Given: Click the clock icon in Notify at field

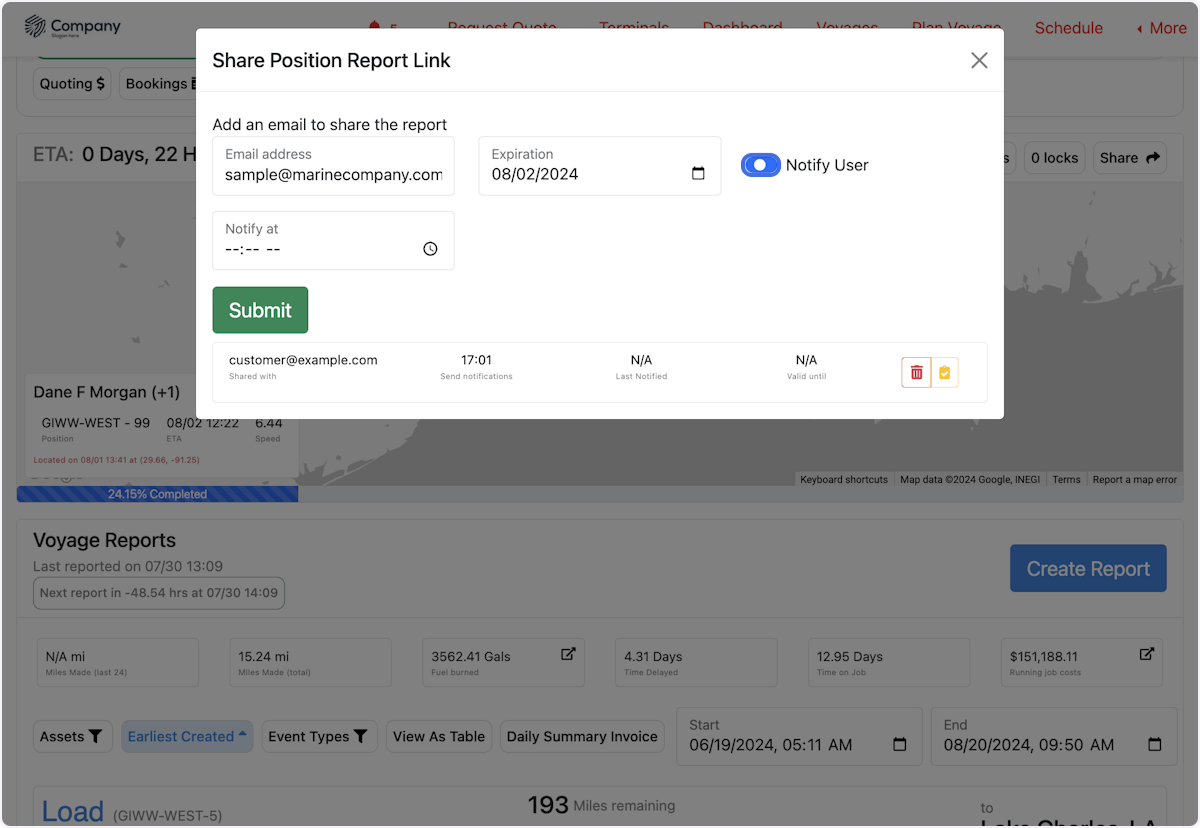Looking at the screenshot, I should (x=430, y=247).
